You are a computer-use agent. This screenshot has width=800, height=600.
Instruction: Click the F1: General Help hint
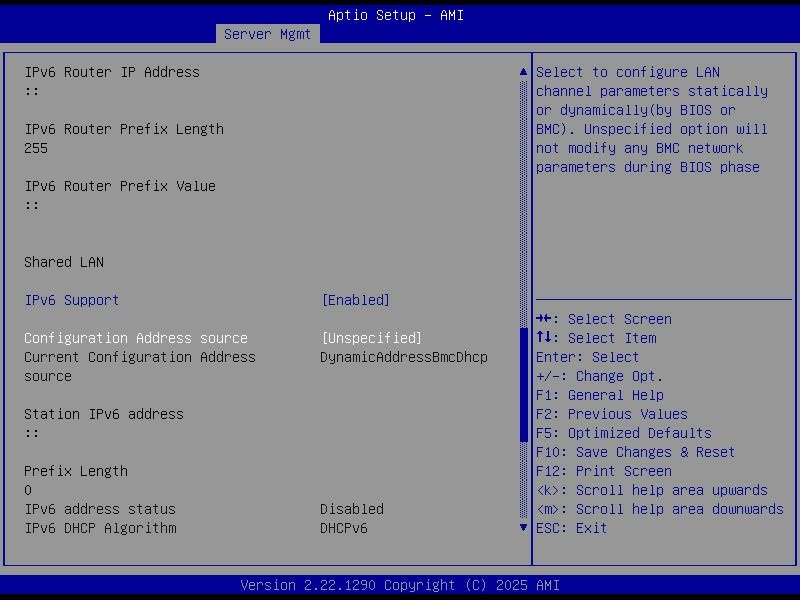point(599,395)
